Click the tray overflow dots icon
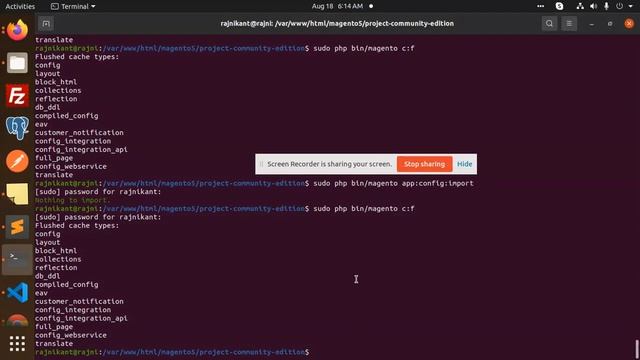The image size is (640, 360). pyautogui.click(x=540, y=6)
